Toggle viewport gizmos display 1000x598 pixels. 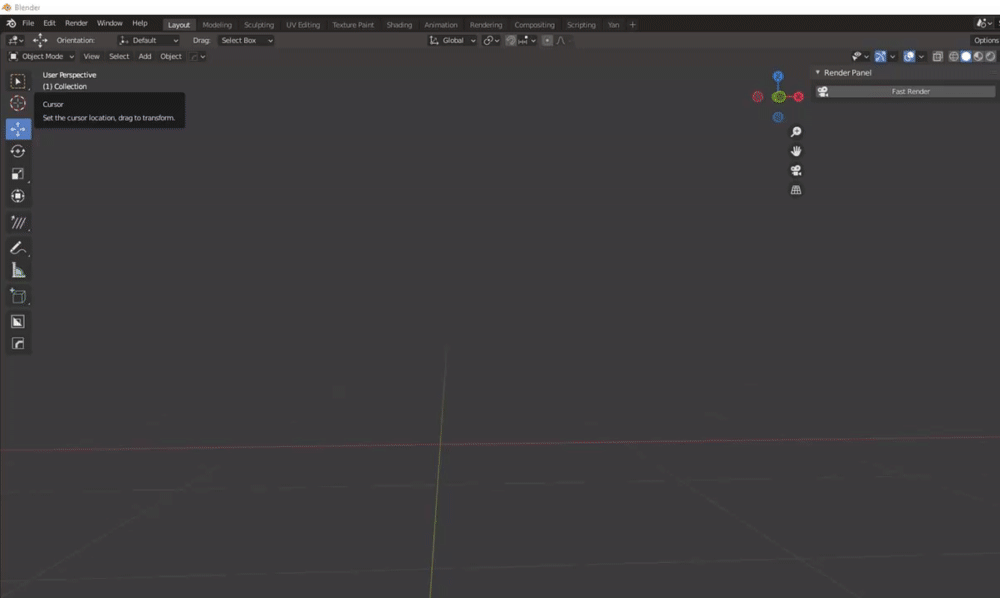point(880,57)
